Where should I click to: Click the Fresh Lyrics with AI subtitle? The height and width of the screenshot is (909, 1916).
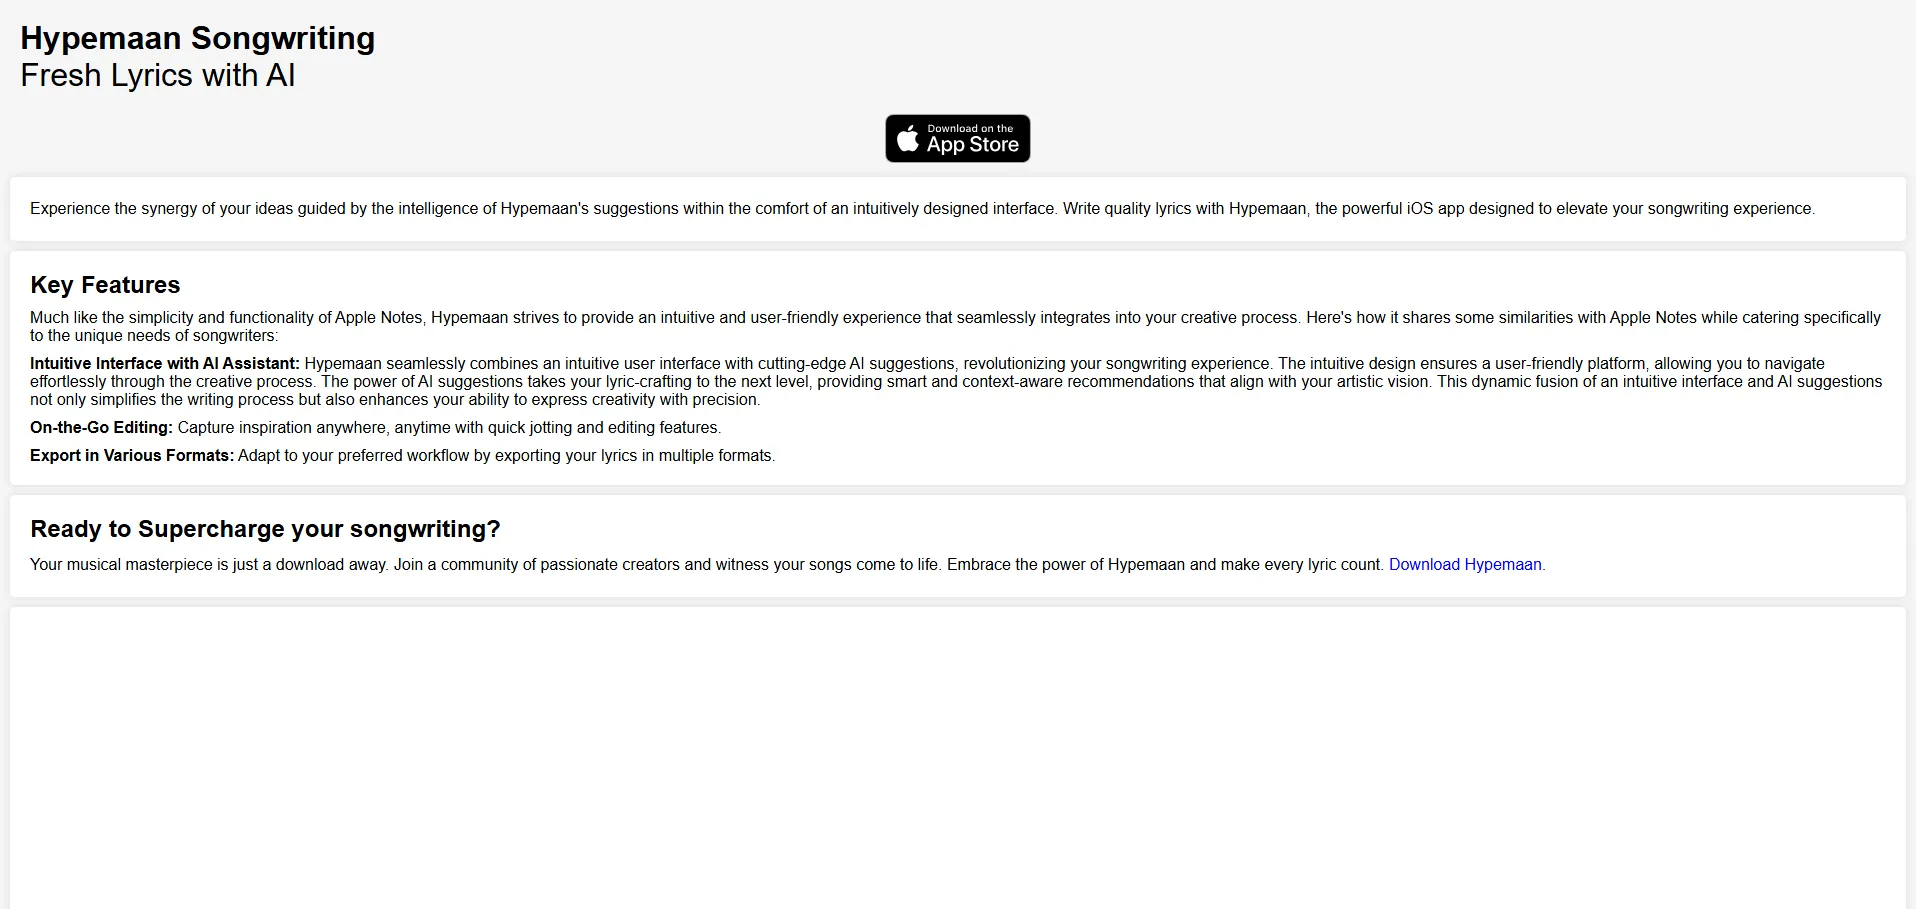click(157, 76)
